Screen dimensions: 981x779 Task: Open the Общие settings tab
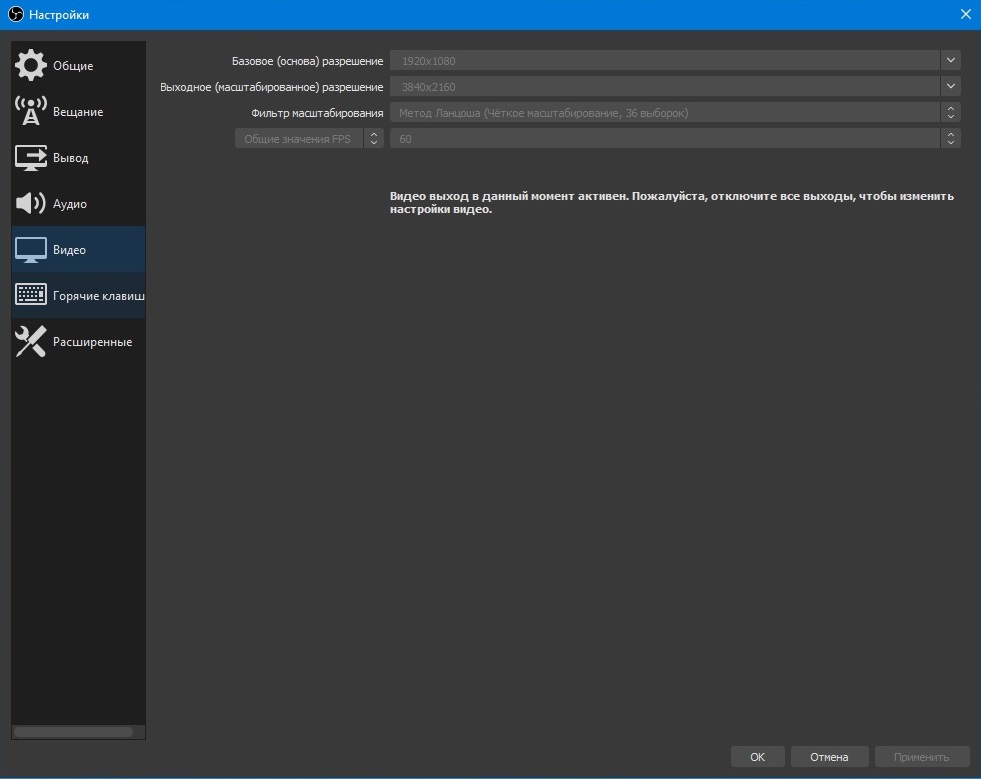point(78,65)
